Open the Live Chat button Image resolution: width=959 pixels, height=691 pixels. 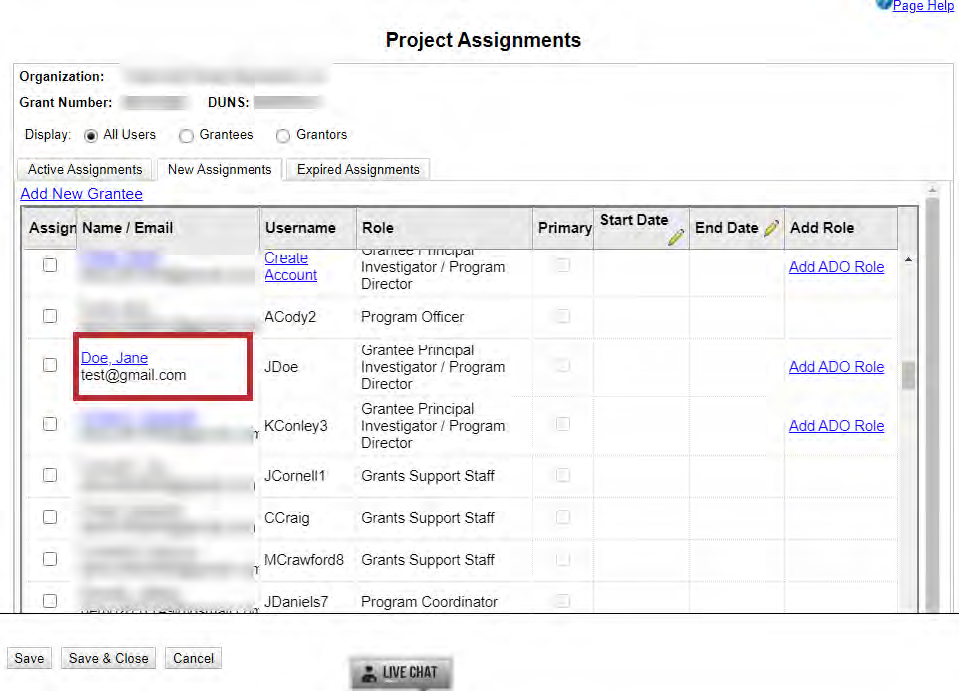[401, 672]
